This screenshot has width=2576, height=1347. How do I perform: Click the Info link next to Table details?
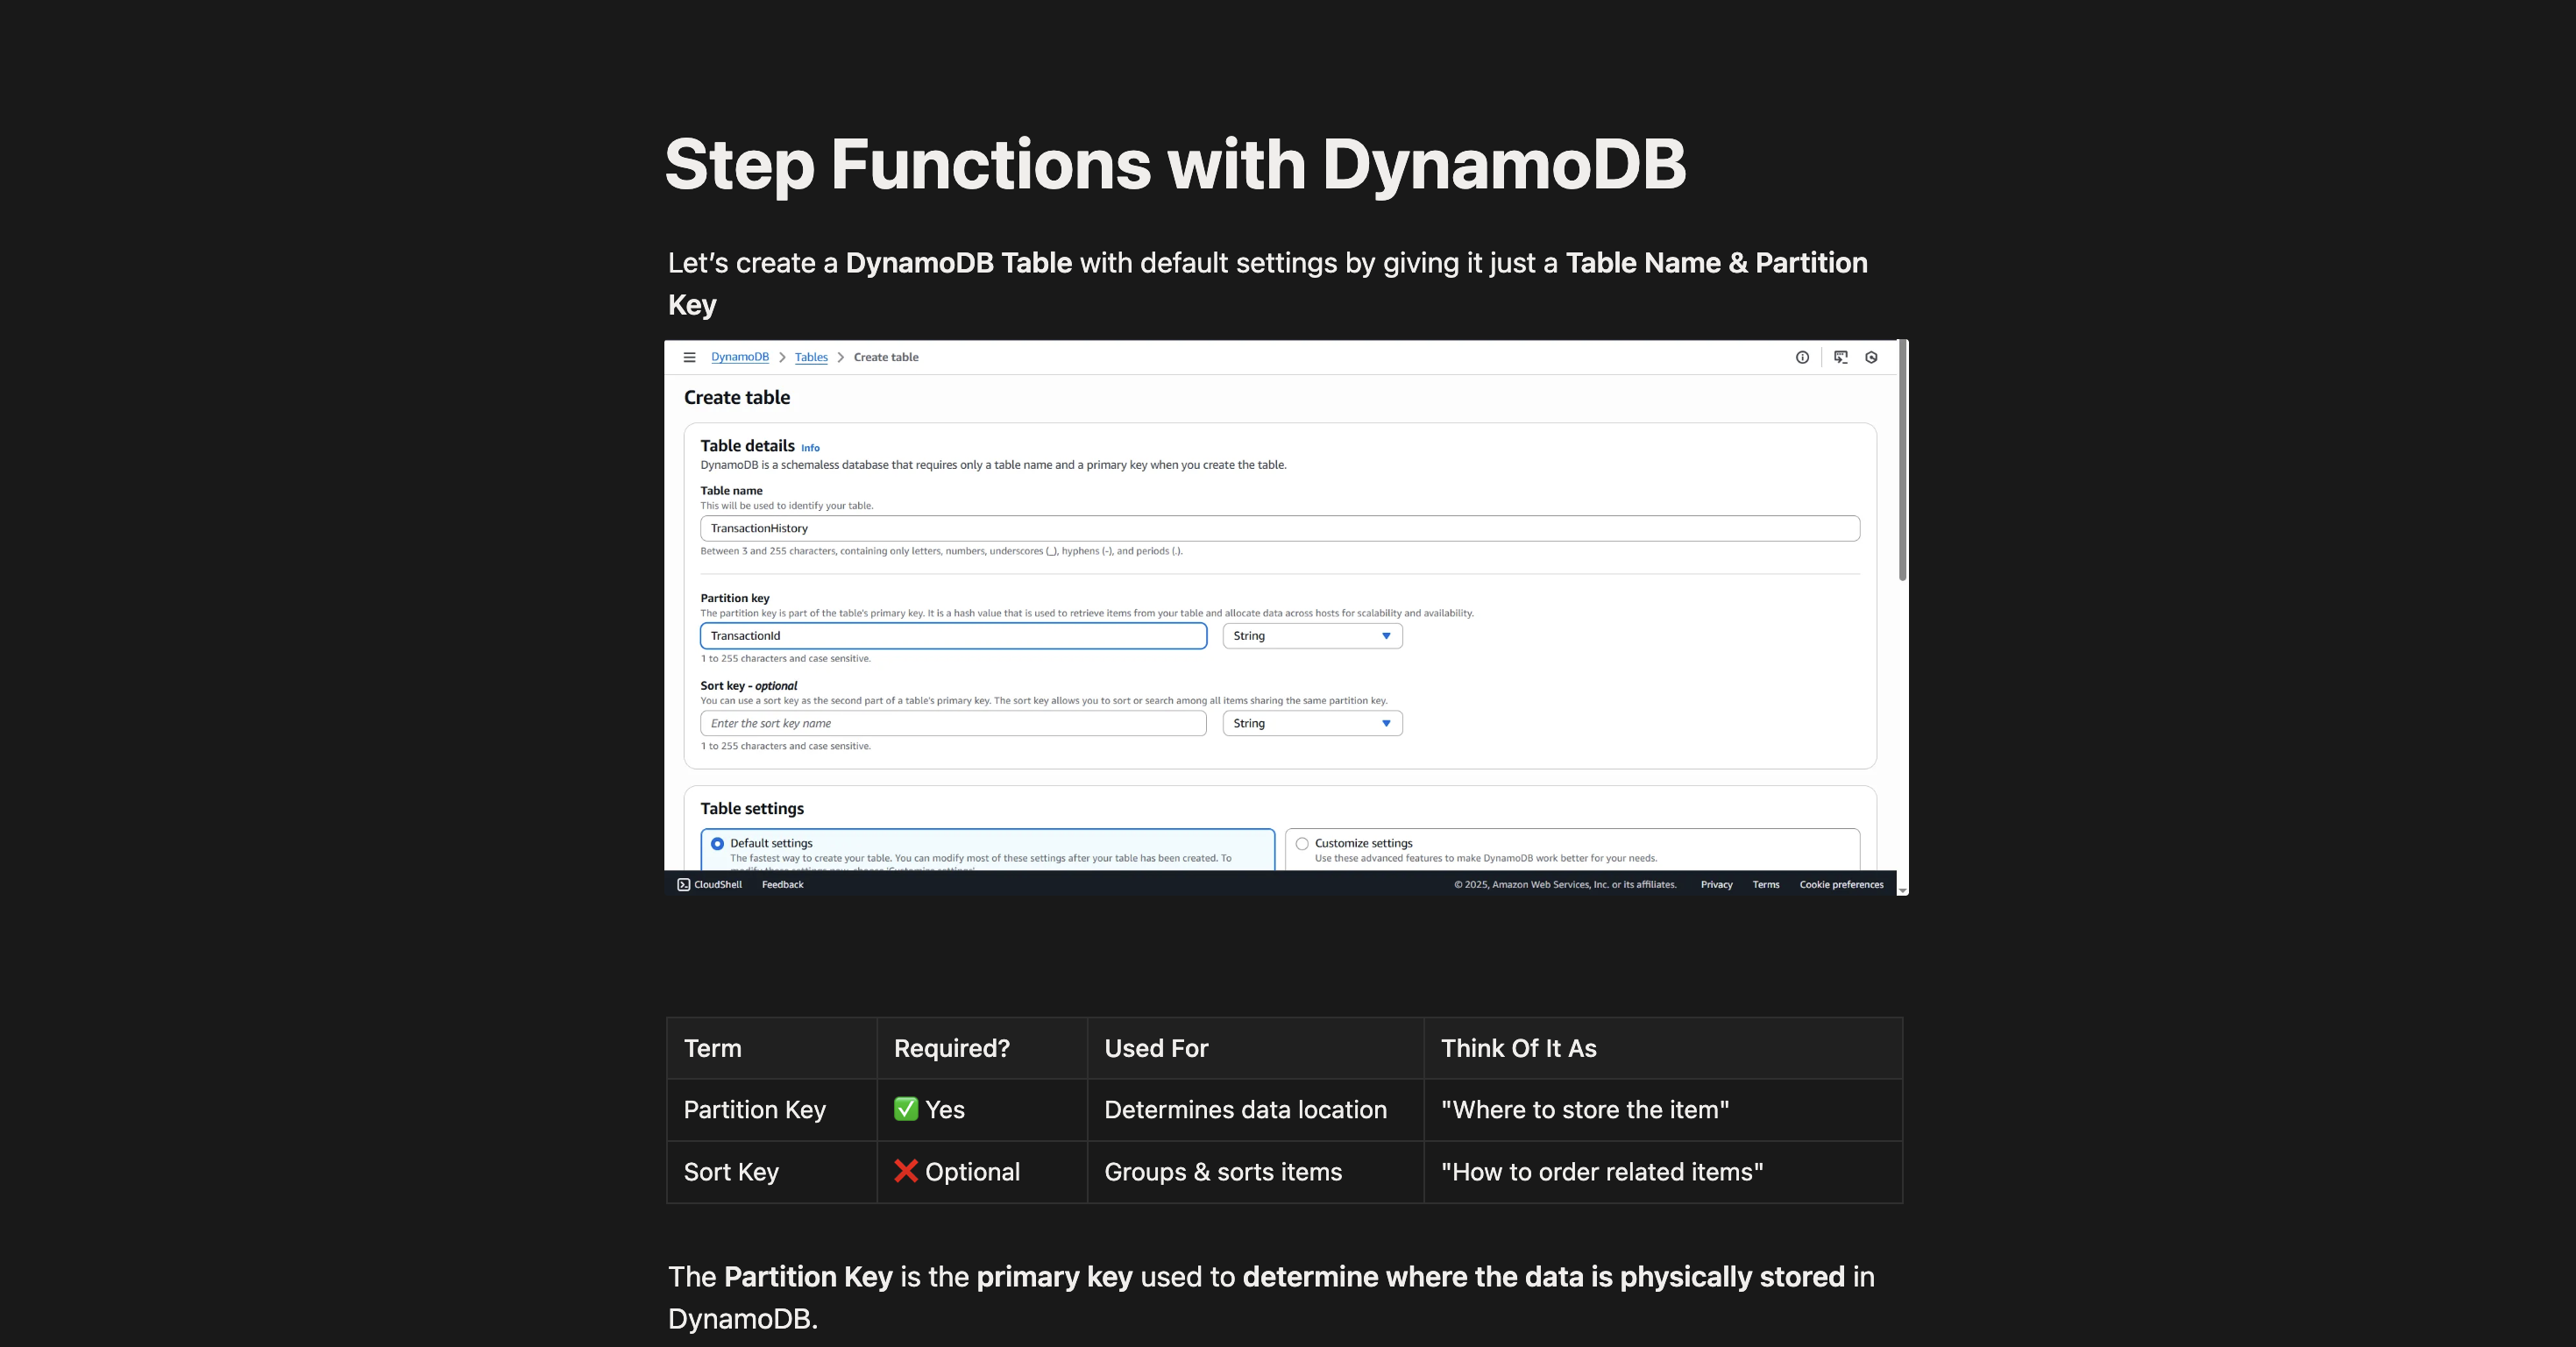point(810,447)
